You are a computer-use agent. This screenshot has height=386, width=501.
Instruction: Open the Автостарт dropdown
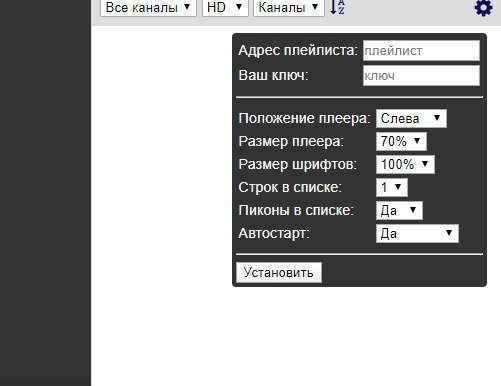[417, 233]
